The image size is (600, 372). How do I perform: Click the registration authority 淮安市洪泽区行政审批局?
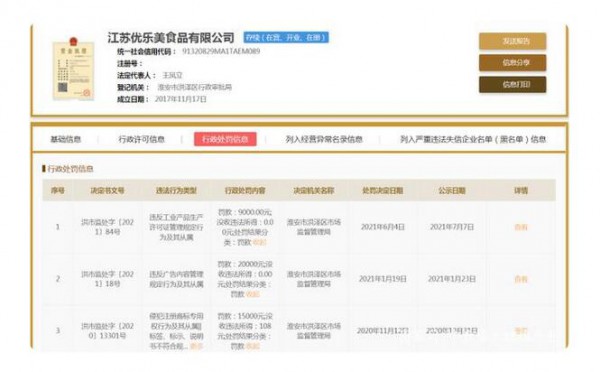(194, 87)
